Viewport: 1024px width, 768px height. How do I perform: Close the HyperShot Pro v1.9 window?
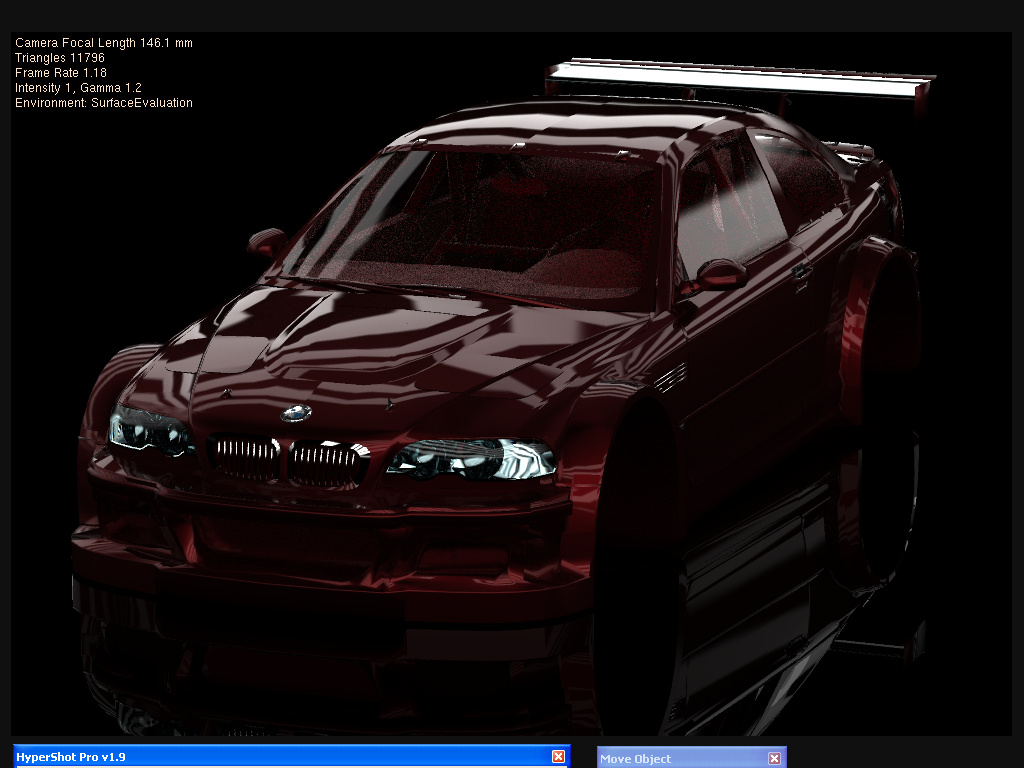pyautogui.click(x=558, y=756)
